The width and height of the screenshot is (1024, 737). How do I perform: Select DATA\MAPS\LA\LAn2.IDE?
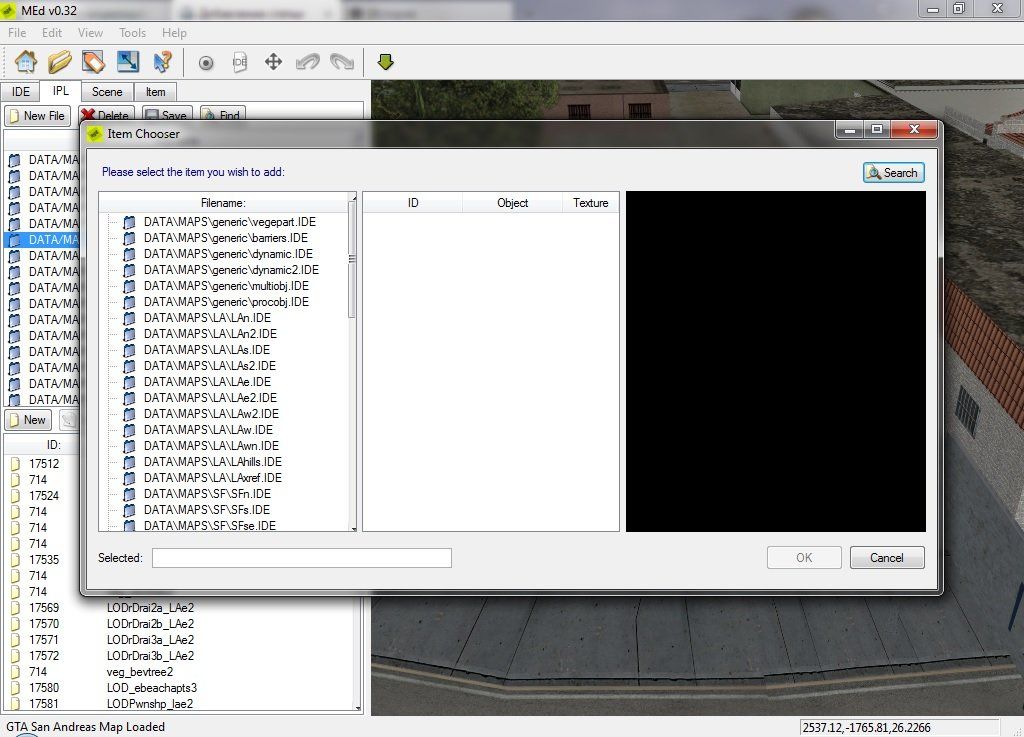210,334
